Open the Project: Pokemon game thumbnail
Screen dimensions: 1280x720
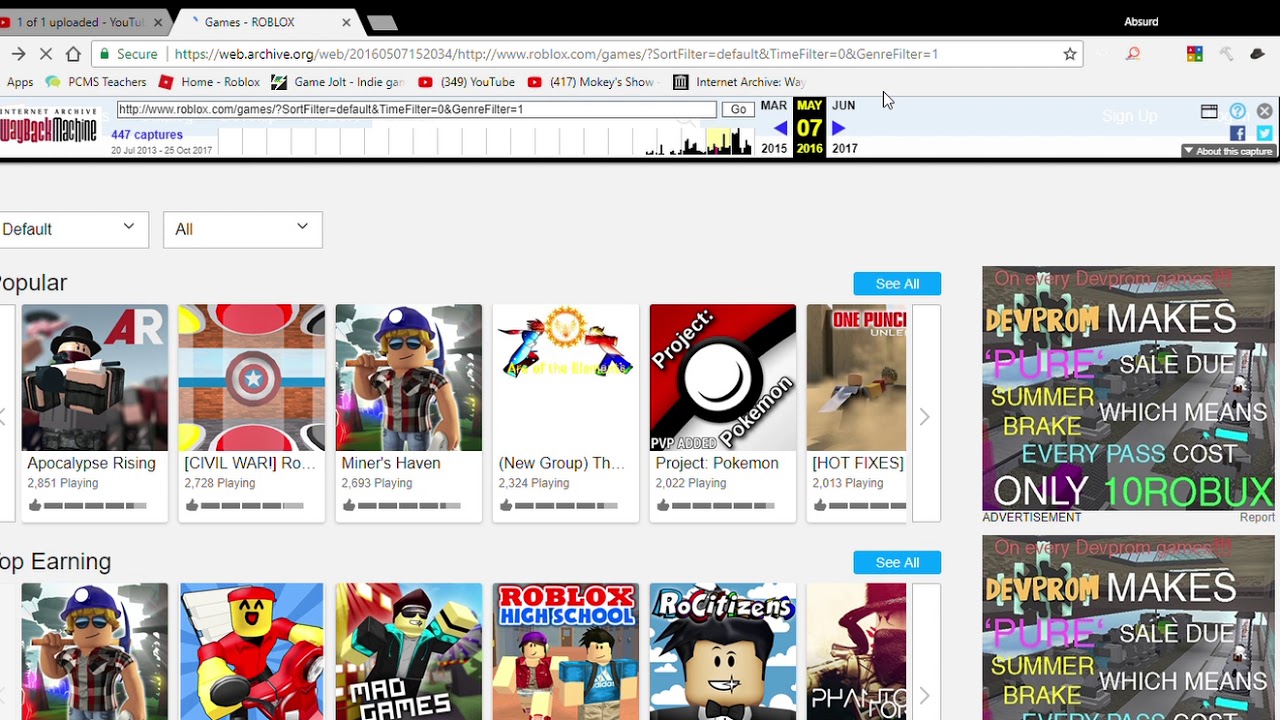coord(723,378)
